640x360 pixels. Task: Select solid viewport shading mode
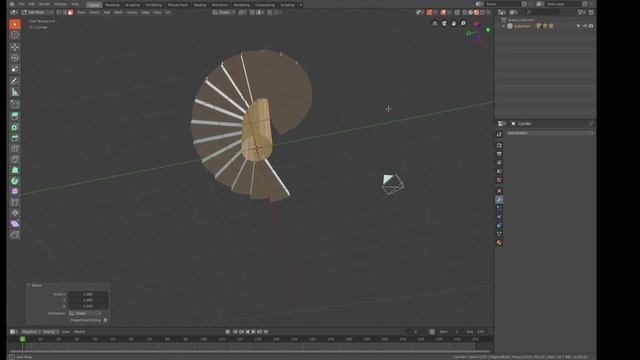pos(471,12)
